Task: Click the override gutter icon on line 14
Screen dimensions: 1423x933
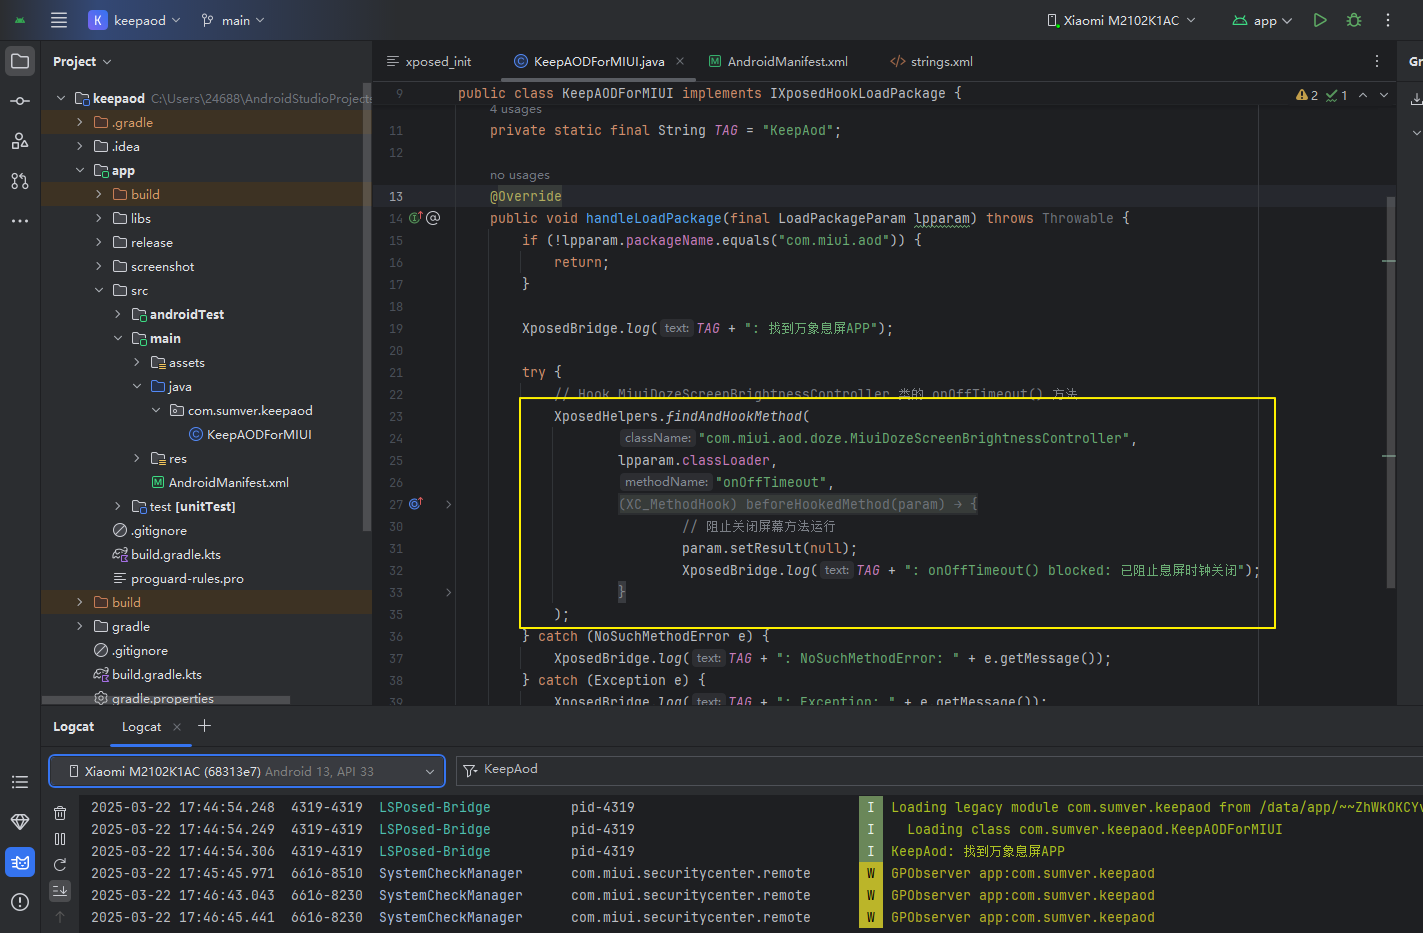Action: pyautogui.click(x=416, y=218)
